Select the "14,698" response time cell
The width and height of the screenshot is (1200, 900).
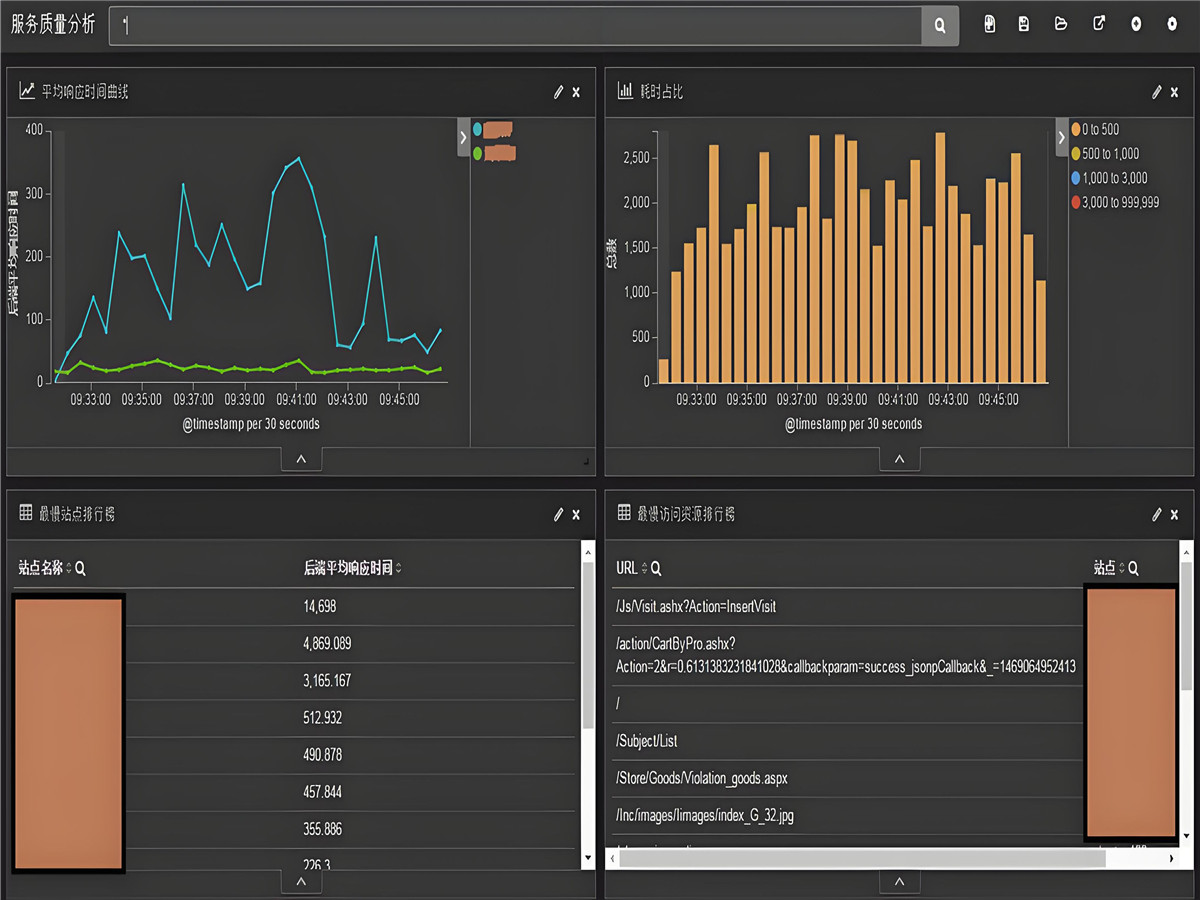pos(320,606)
